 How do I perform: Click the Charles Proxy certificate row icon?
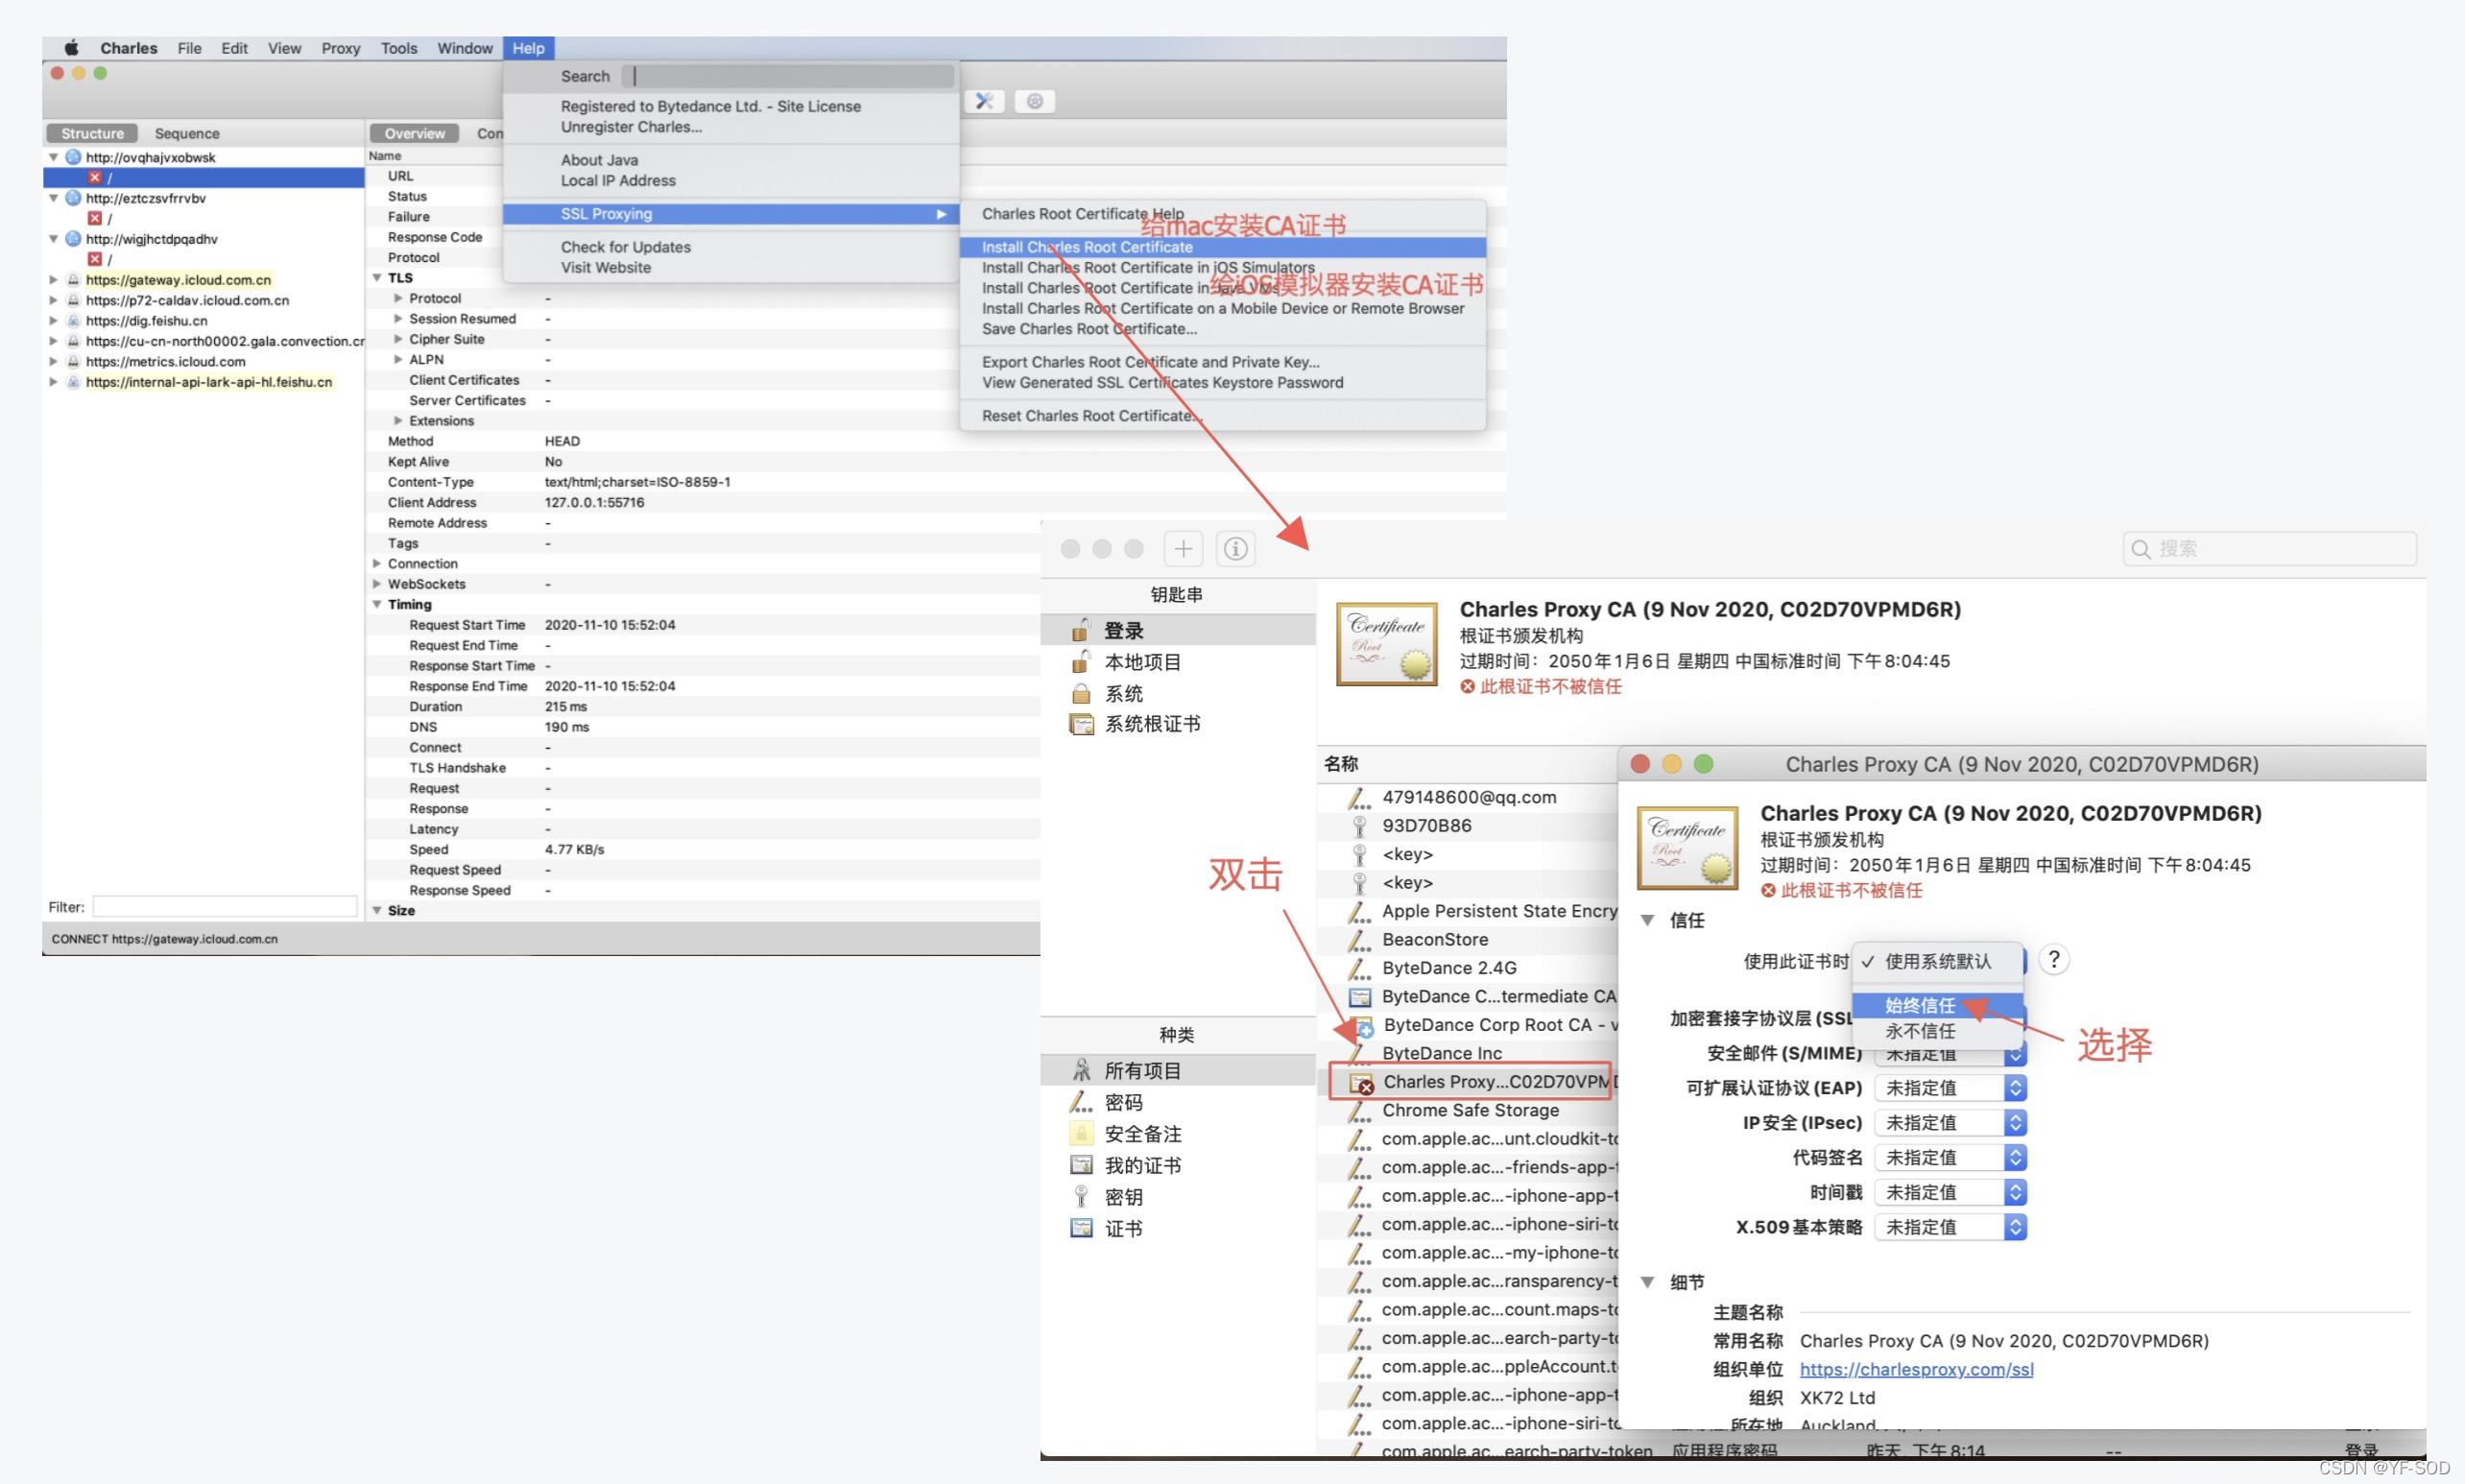(1360, 1082)
